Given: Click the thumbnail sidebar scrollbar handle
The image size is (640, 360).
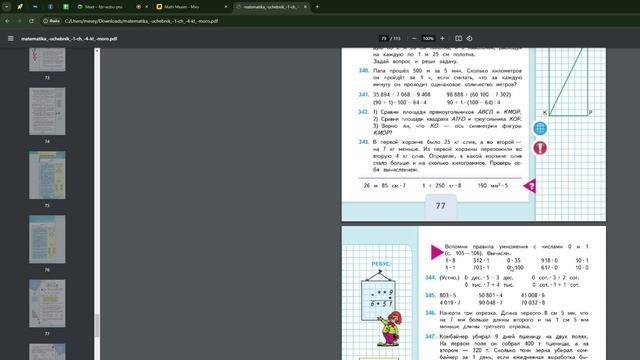Looking at the screenshot, I should point(97,325).
